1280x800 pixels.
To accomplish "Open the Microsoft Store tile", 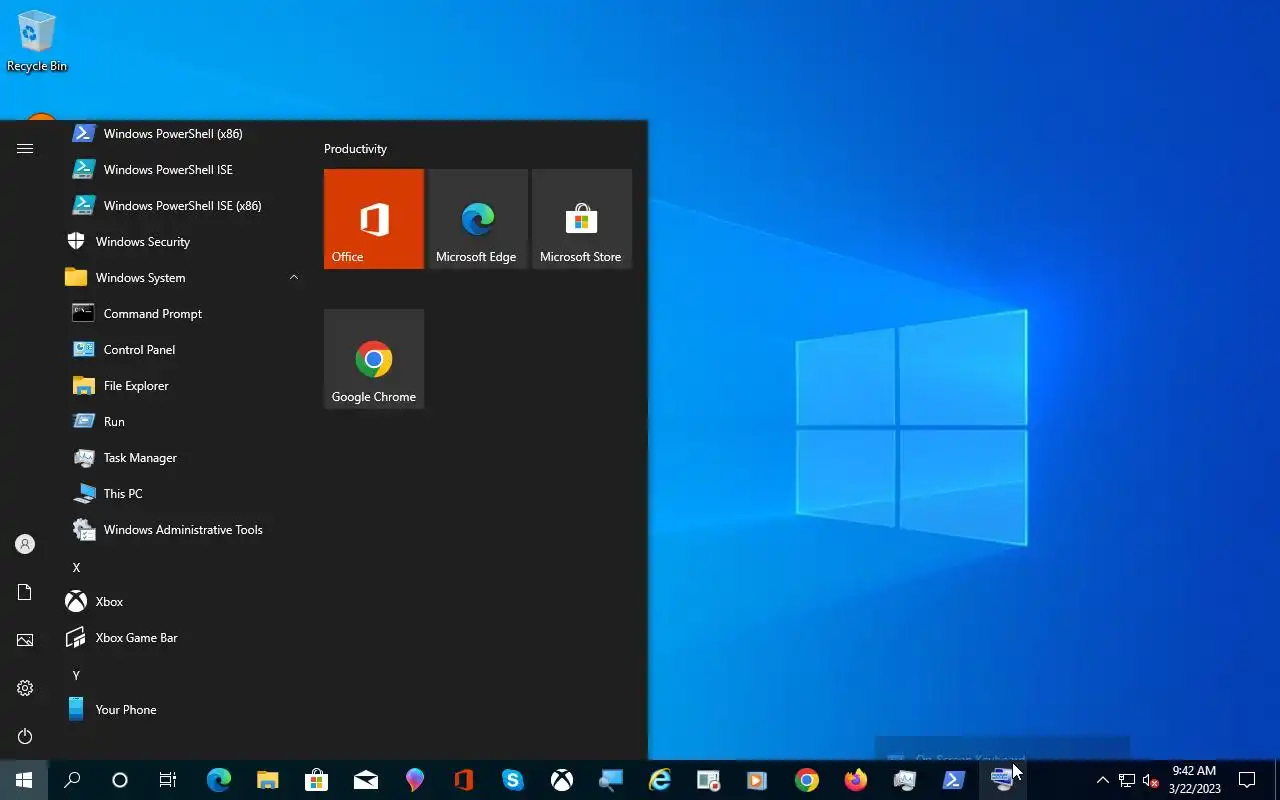I will coord(582,219).
